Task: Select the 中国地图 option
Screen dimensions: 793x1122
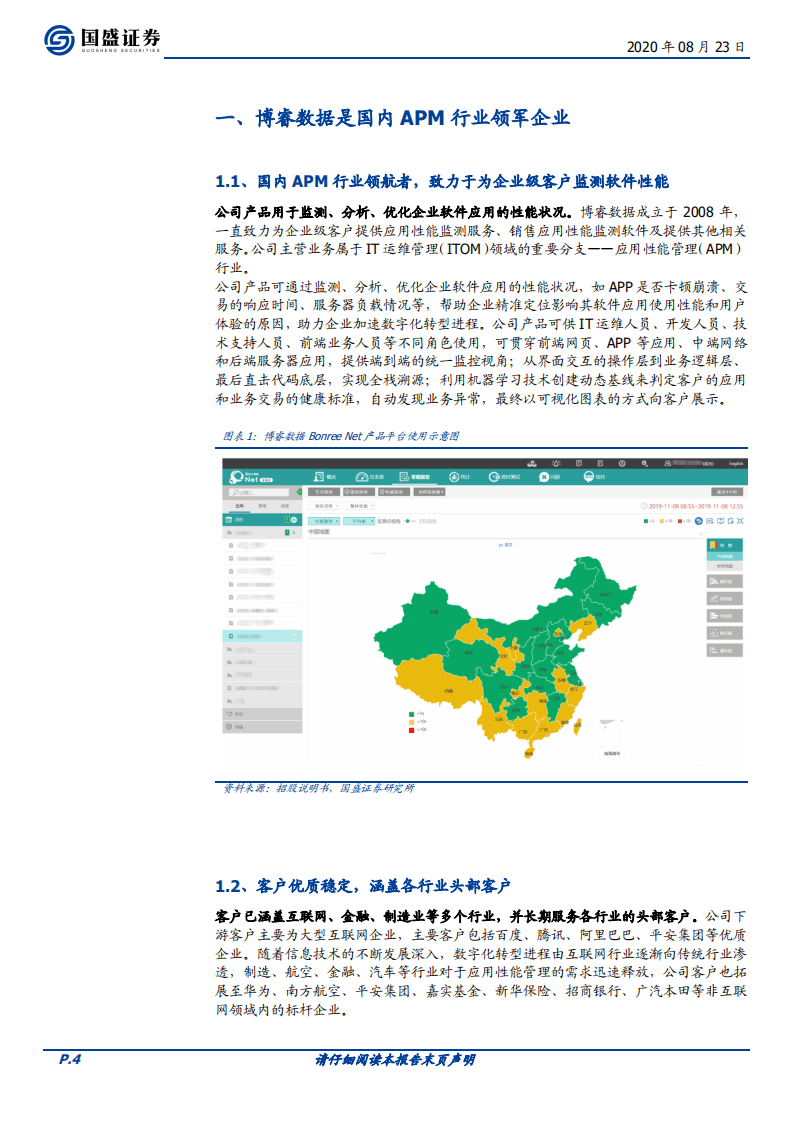Action: [x=725, y=556]
